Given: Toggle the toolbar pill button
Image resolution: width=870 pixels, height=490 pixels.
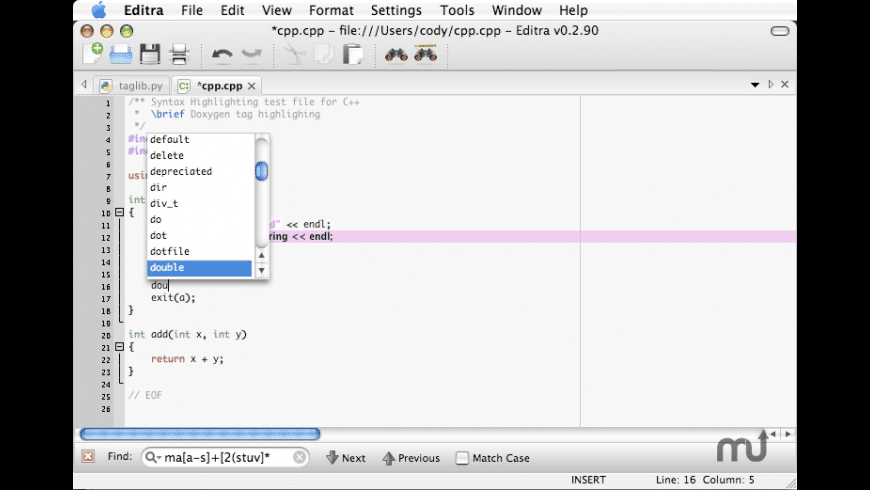Looking at the screenshot, I should [x=780, y=31].
